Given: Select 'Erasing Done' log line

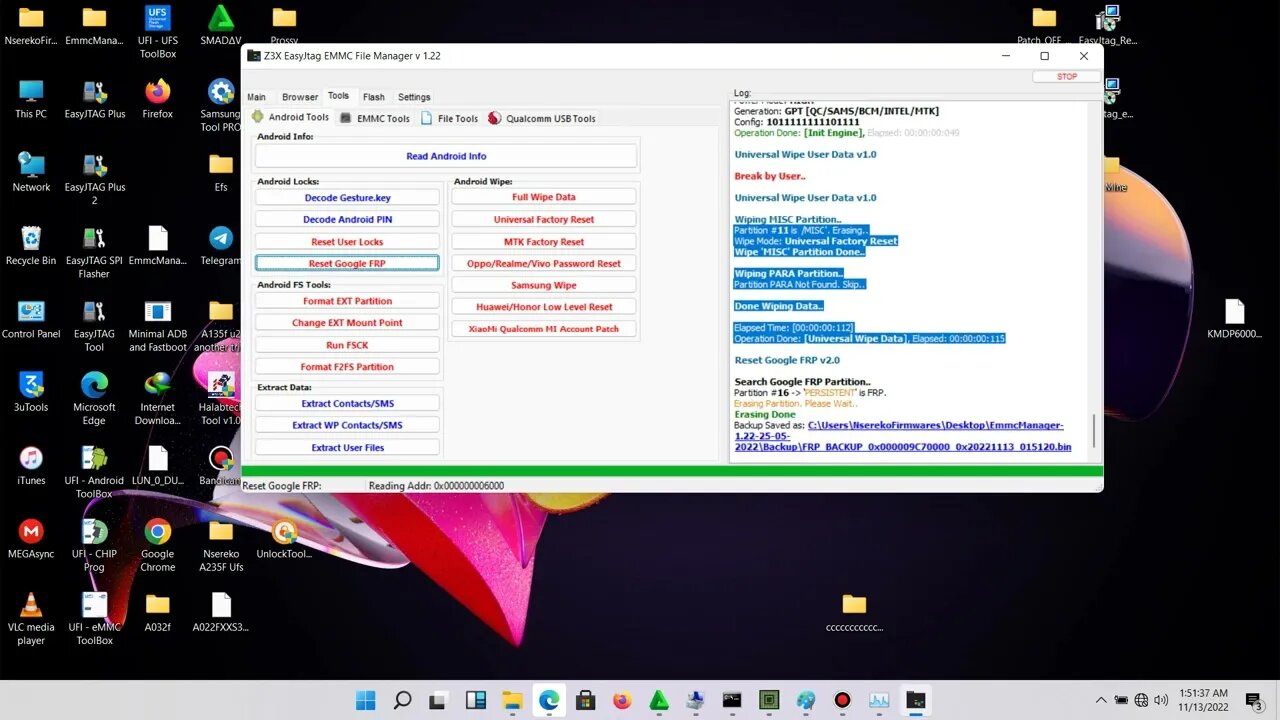Looking at the screenshot, I should pos(765,414).
